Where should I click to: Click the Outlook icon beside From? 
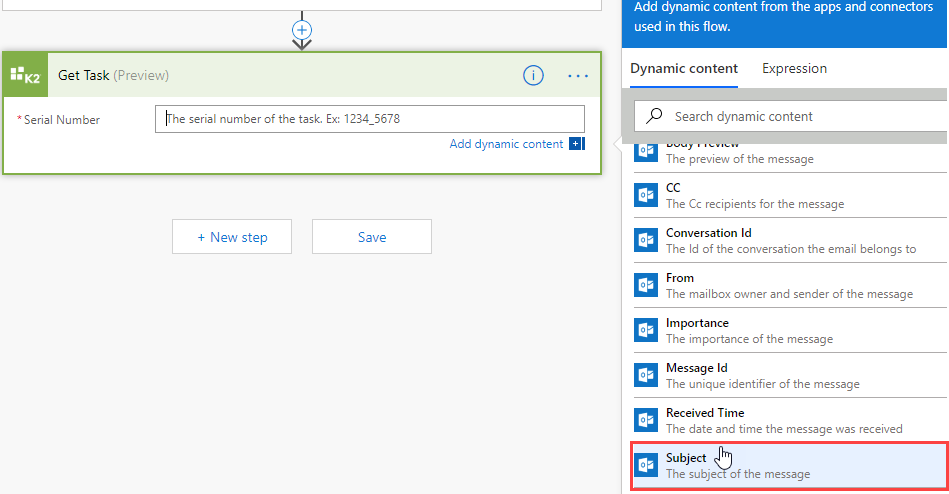[646, 285]
